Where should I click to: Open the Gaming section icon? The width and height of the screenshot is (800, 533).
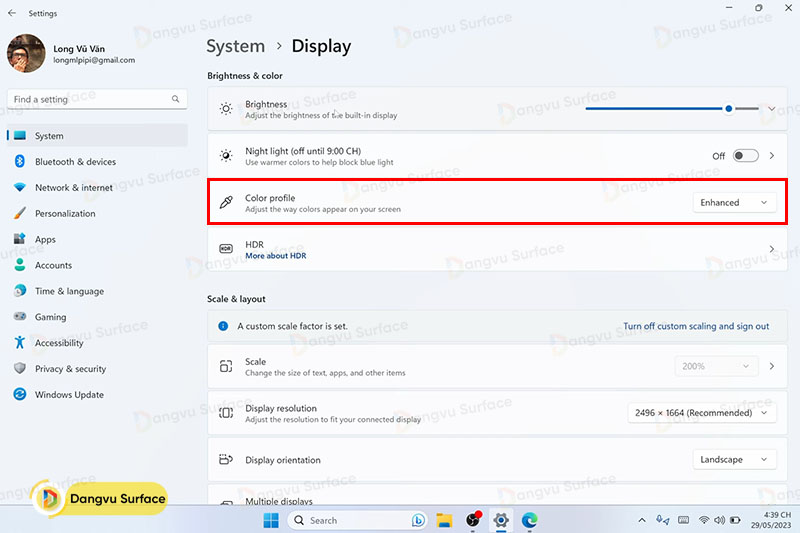[19, 317]
